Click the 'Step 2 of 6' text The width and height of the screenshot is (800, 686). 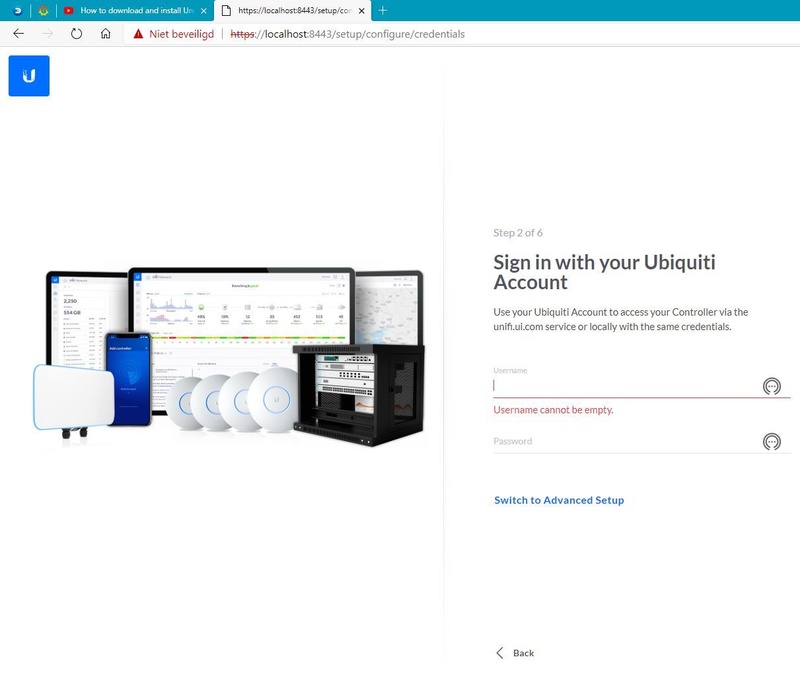click(x=518, y=233)
